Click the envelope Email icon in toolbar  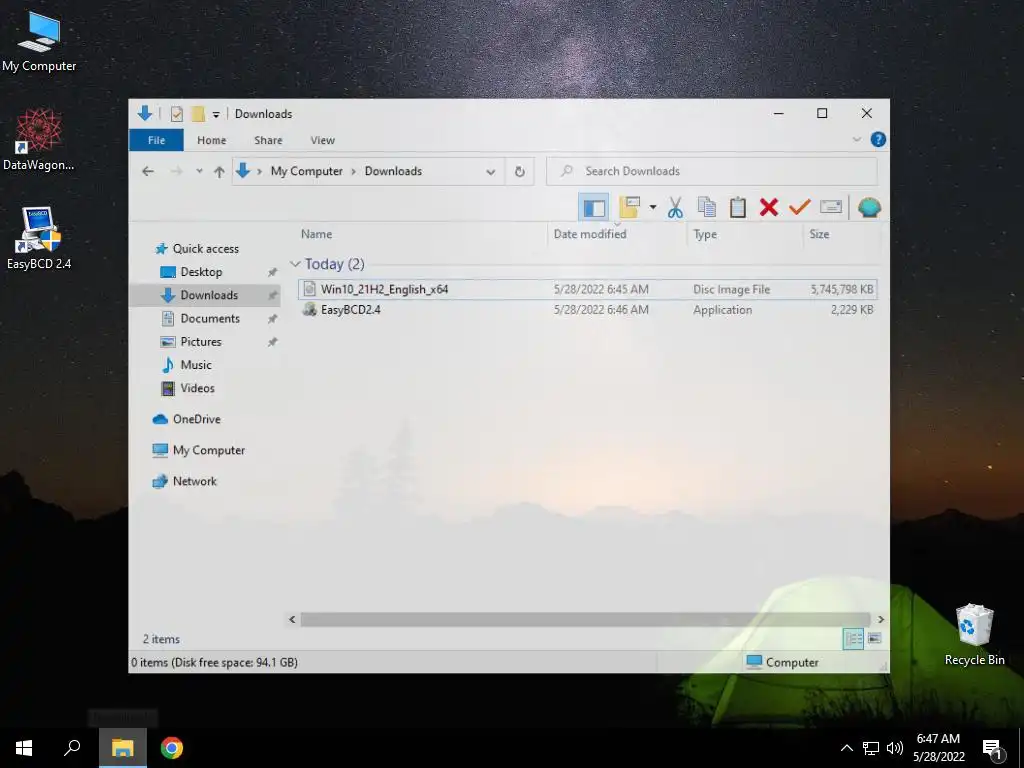(831, 207)
